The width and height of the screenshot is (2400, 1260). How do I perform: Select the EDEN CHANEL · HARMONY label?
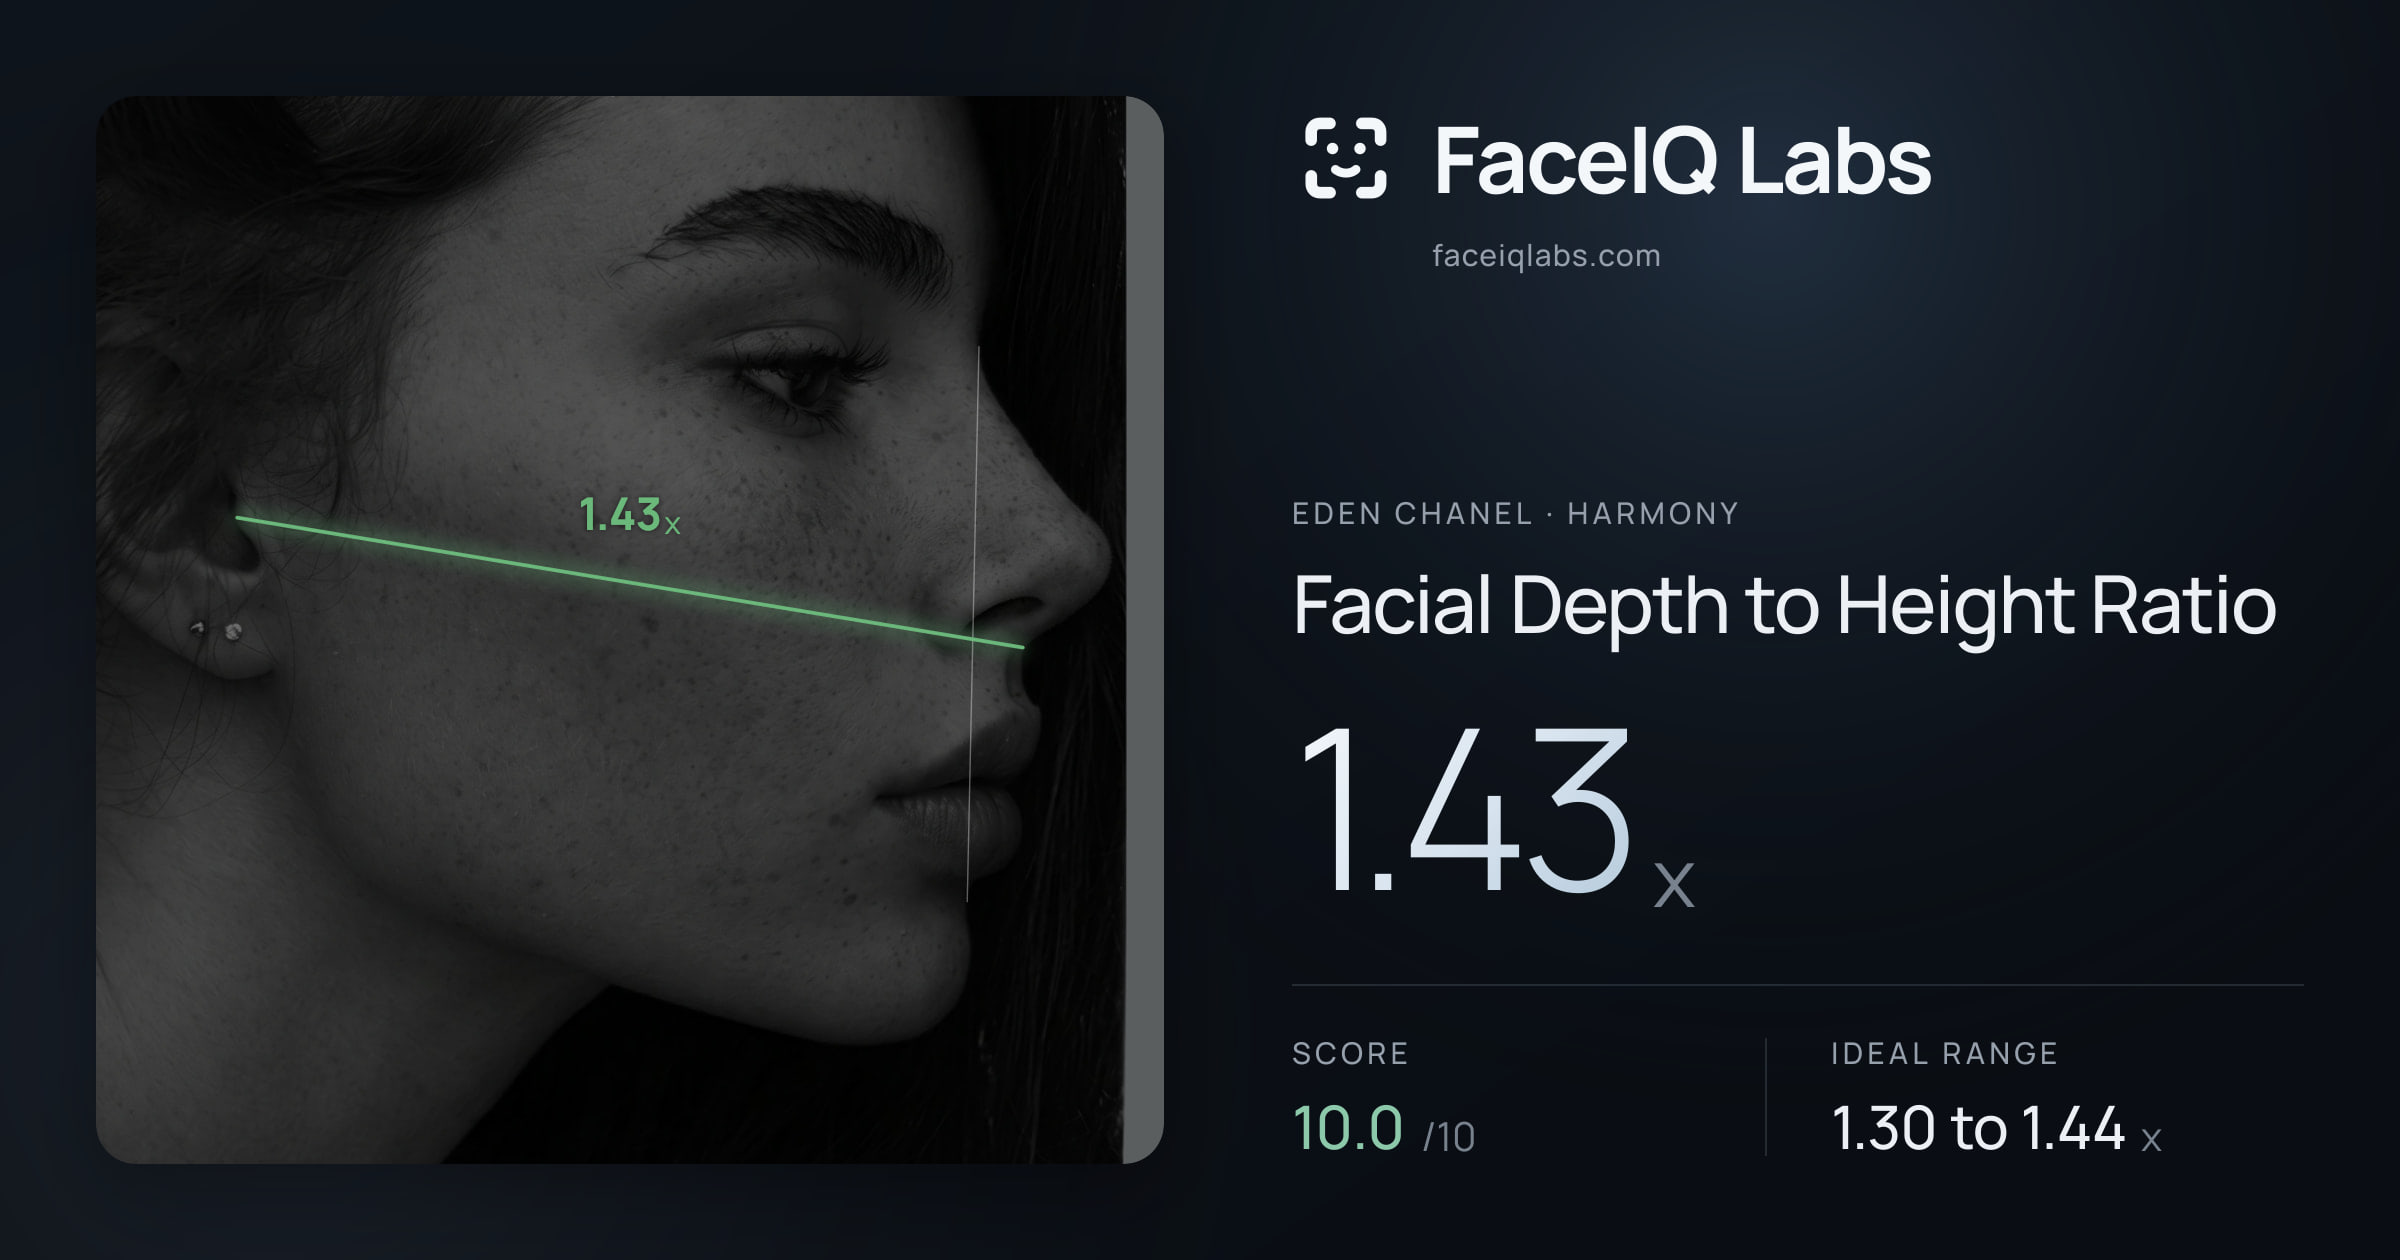click(1515, 514)
